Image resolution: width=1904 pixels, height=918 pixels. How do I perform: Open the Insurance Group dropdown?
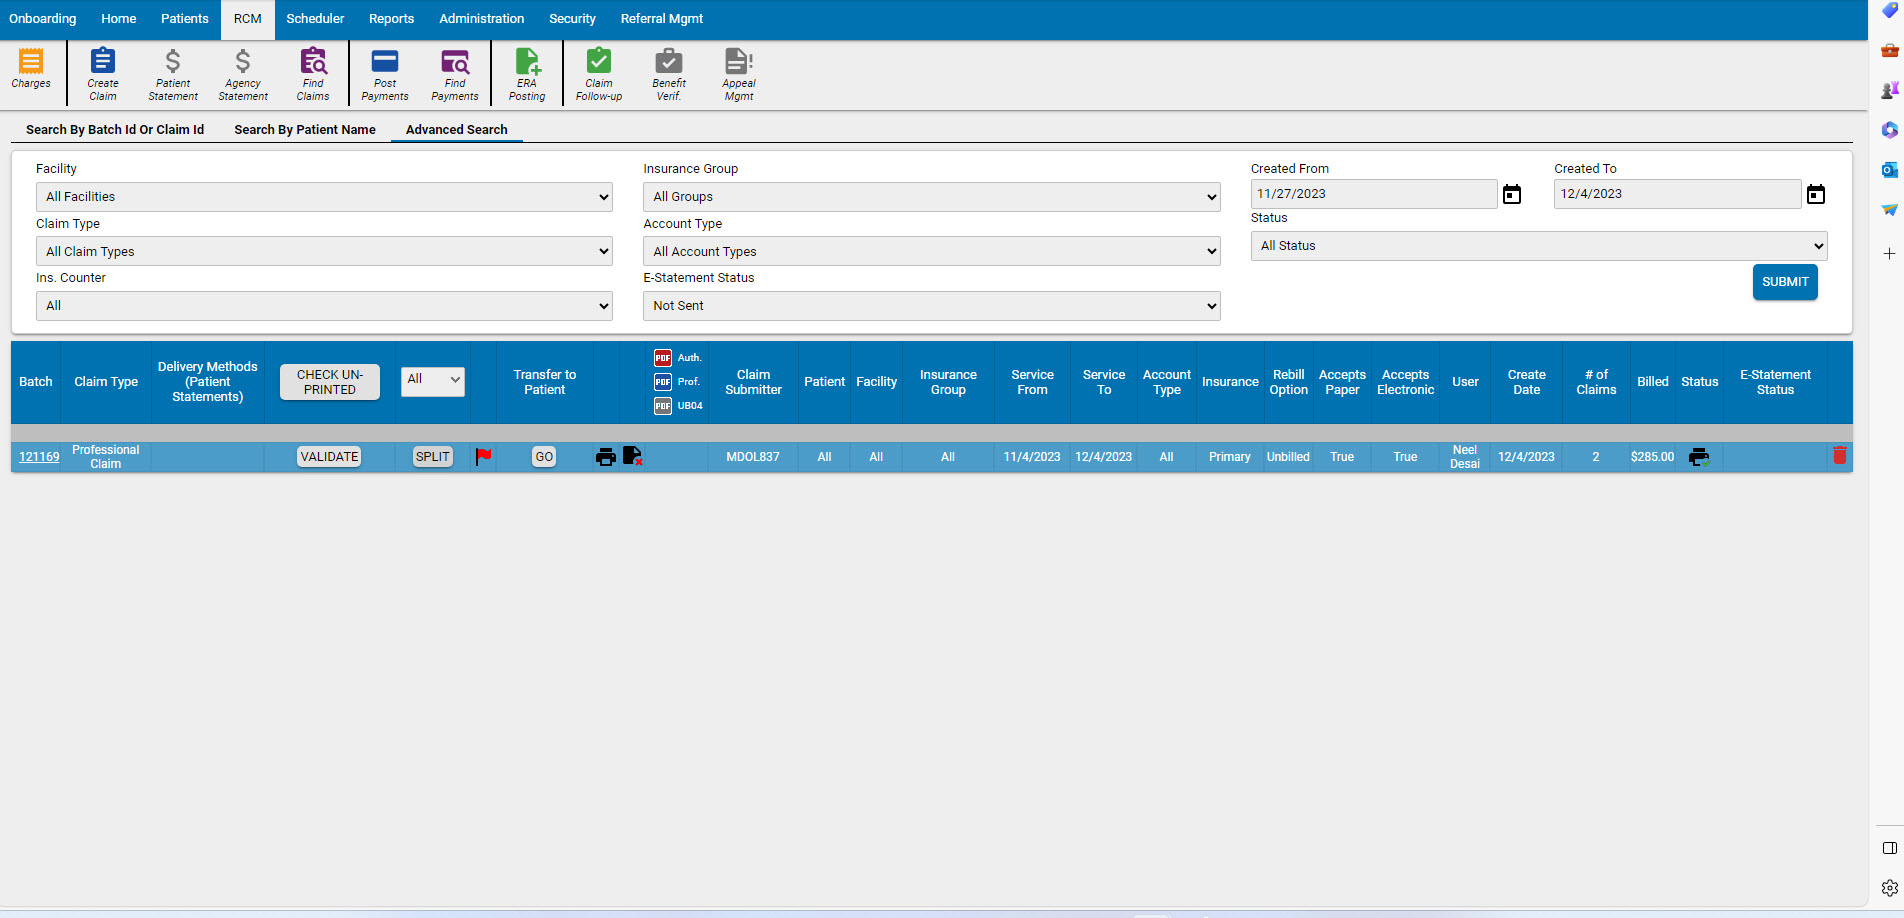(931, 196)
